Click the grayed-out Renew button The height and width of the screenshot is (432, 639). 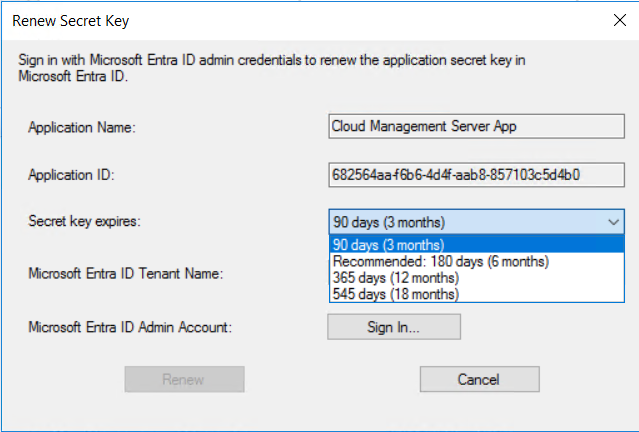185,379
